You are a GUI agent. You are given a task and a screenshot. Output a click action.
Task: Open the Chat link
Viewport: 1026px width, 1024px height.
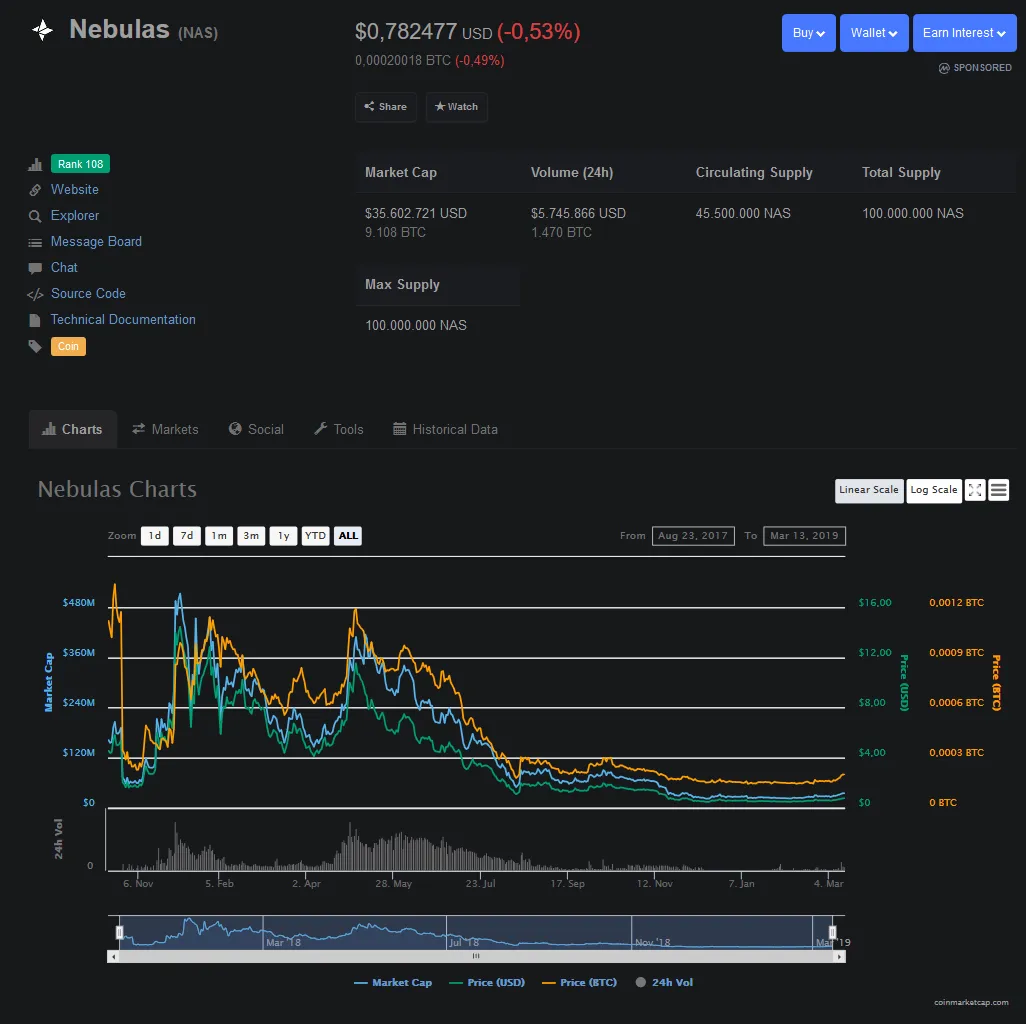click(64, 268)
